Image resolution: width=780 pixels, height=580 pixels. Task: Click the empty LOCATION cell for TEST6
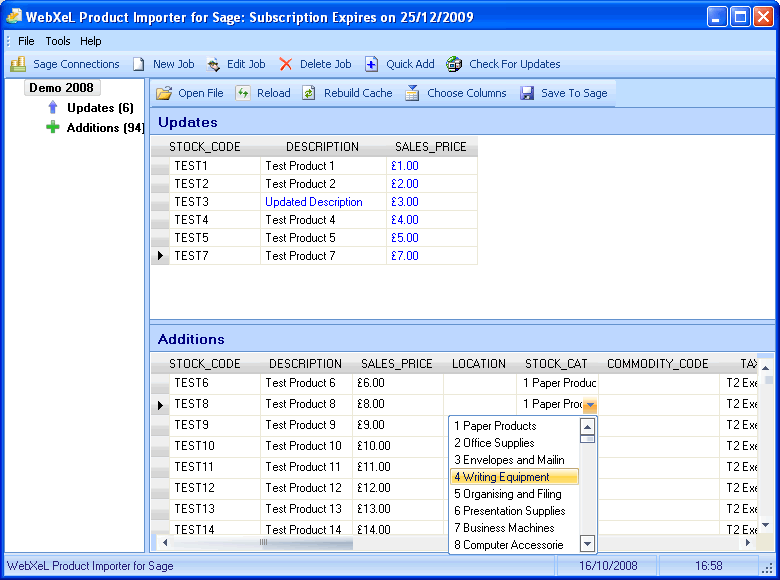(x=480, y=383)
